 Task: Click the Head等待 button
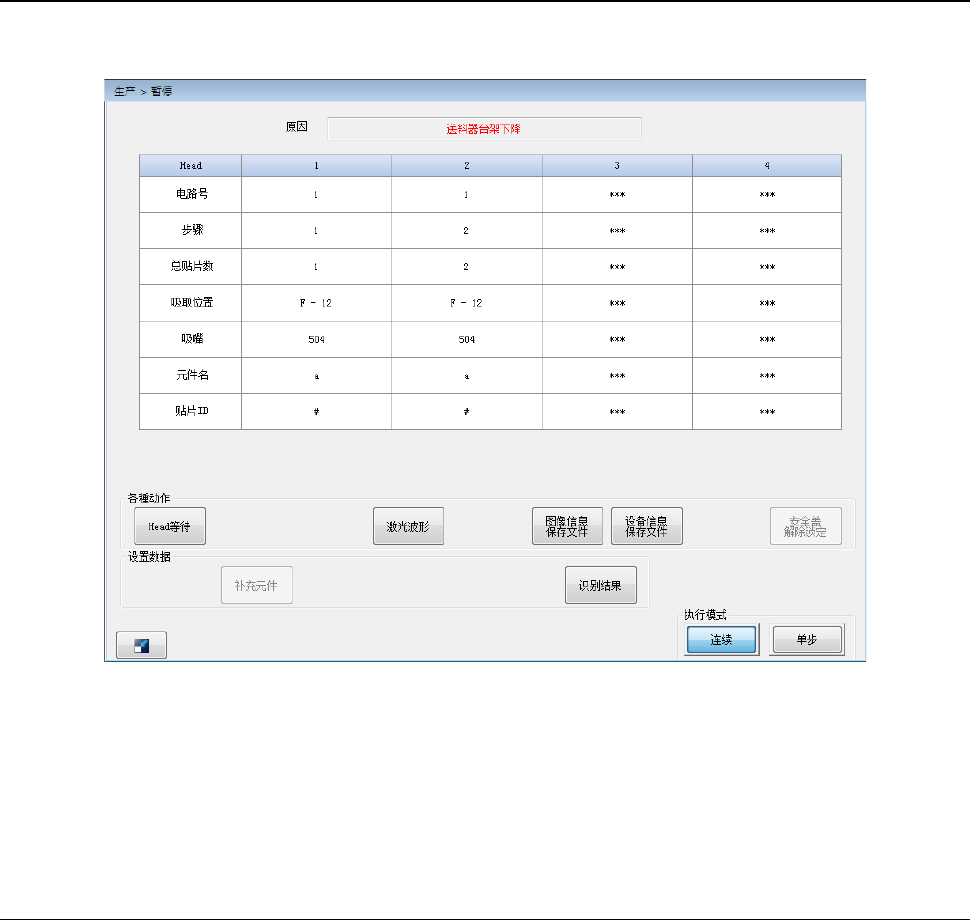coord(170,527)
